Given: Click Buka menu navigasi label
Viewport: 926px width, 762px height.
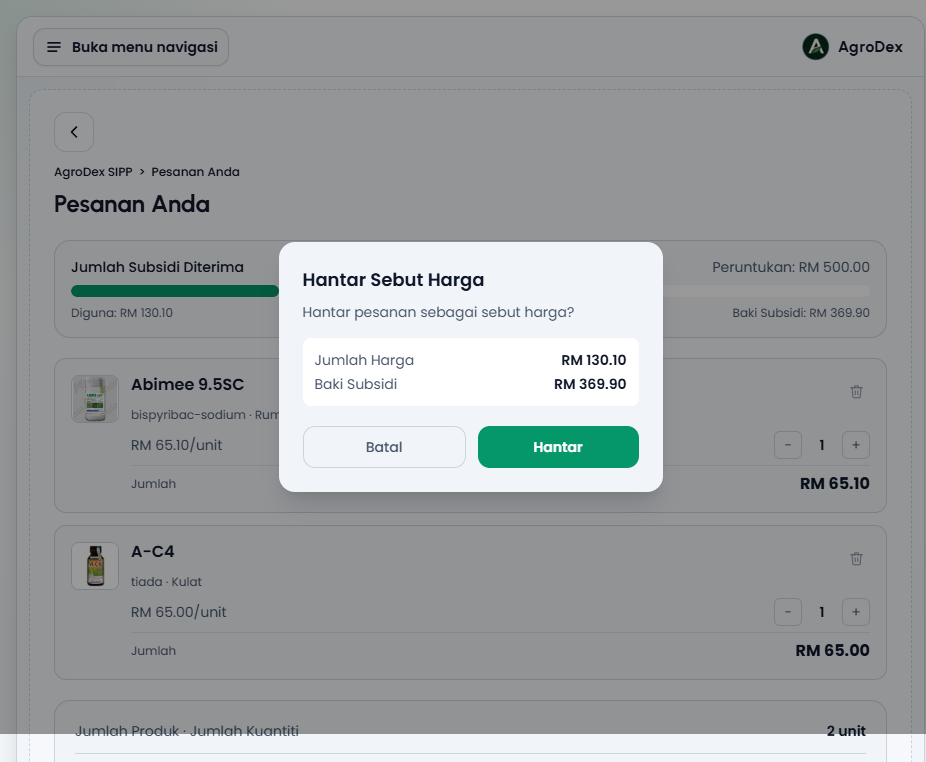Looking at the screenshot, I should click(145, 47).
